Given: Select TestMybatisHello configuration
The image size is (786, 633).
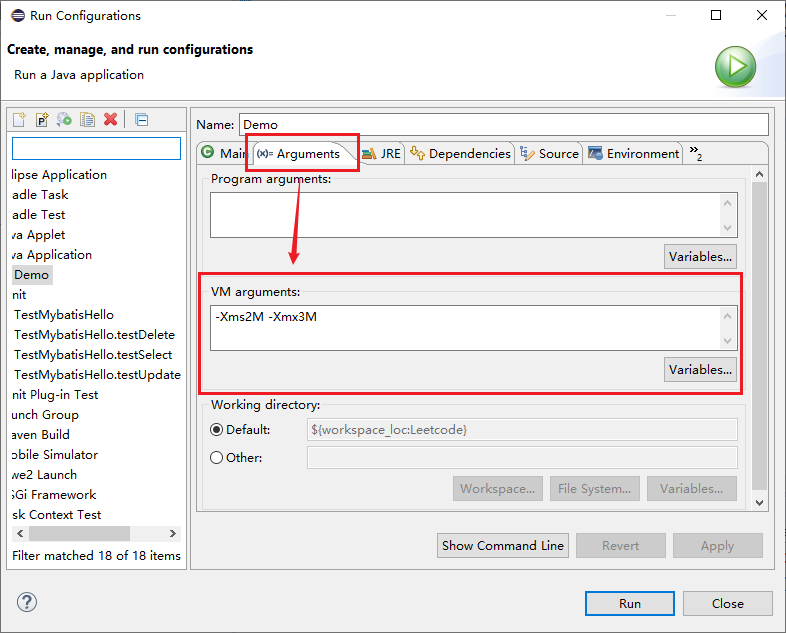Looking at the screenshot, I should coord(64,315).
